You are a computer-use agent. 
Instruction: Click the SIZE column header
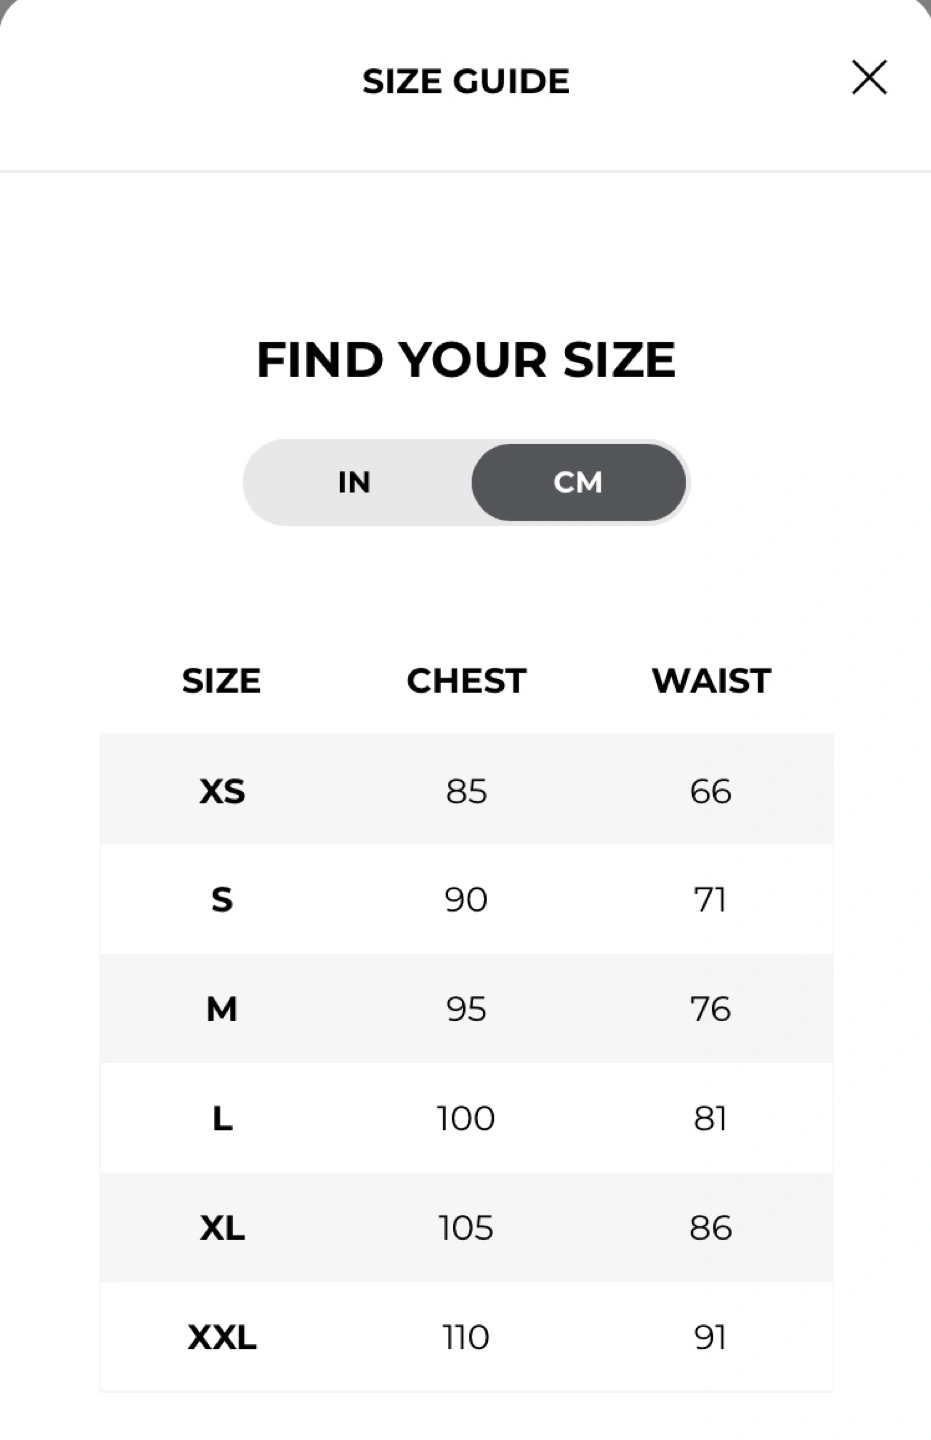point(221,681)
